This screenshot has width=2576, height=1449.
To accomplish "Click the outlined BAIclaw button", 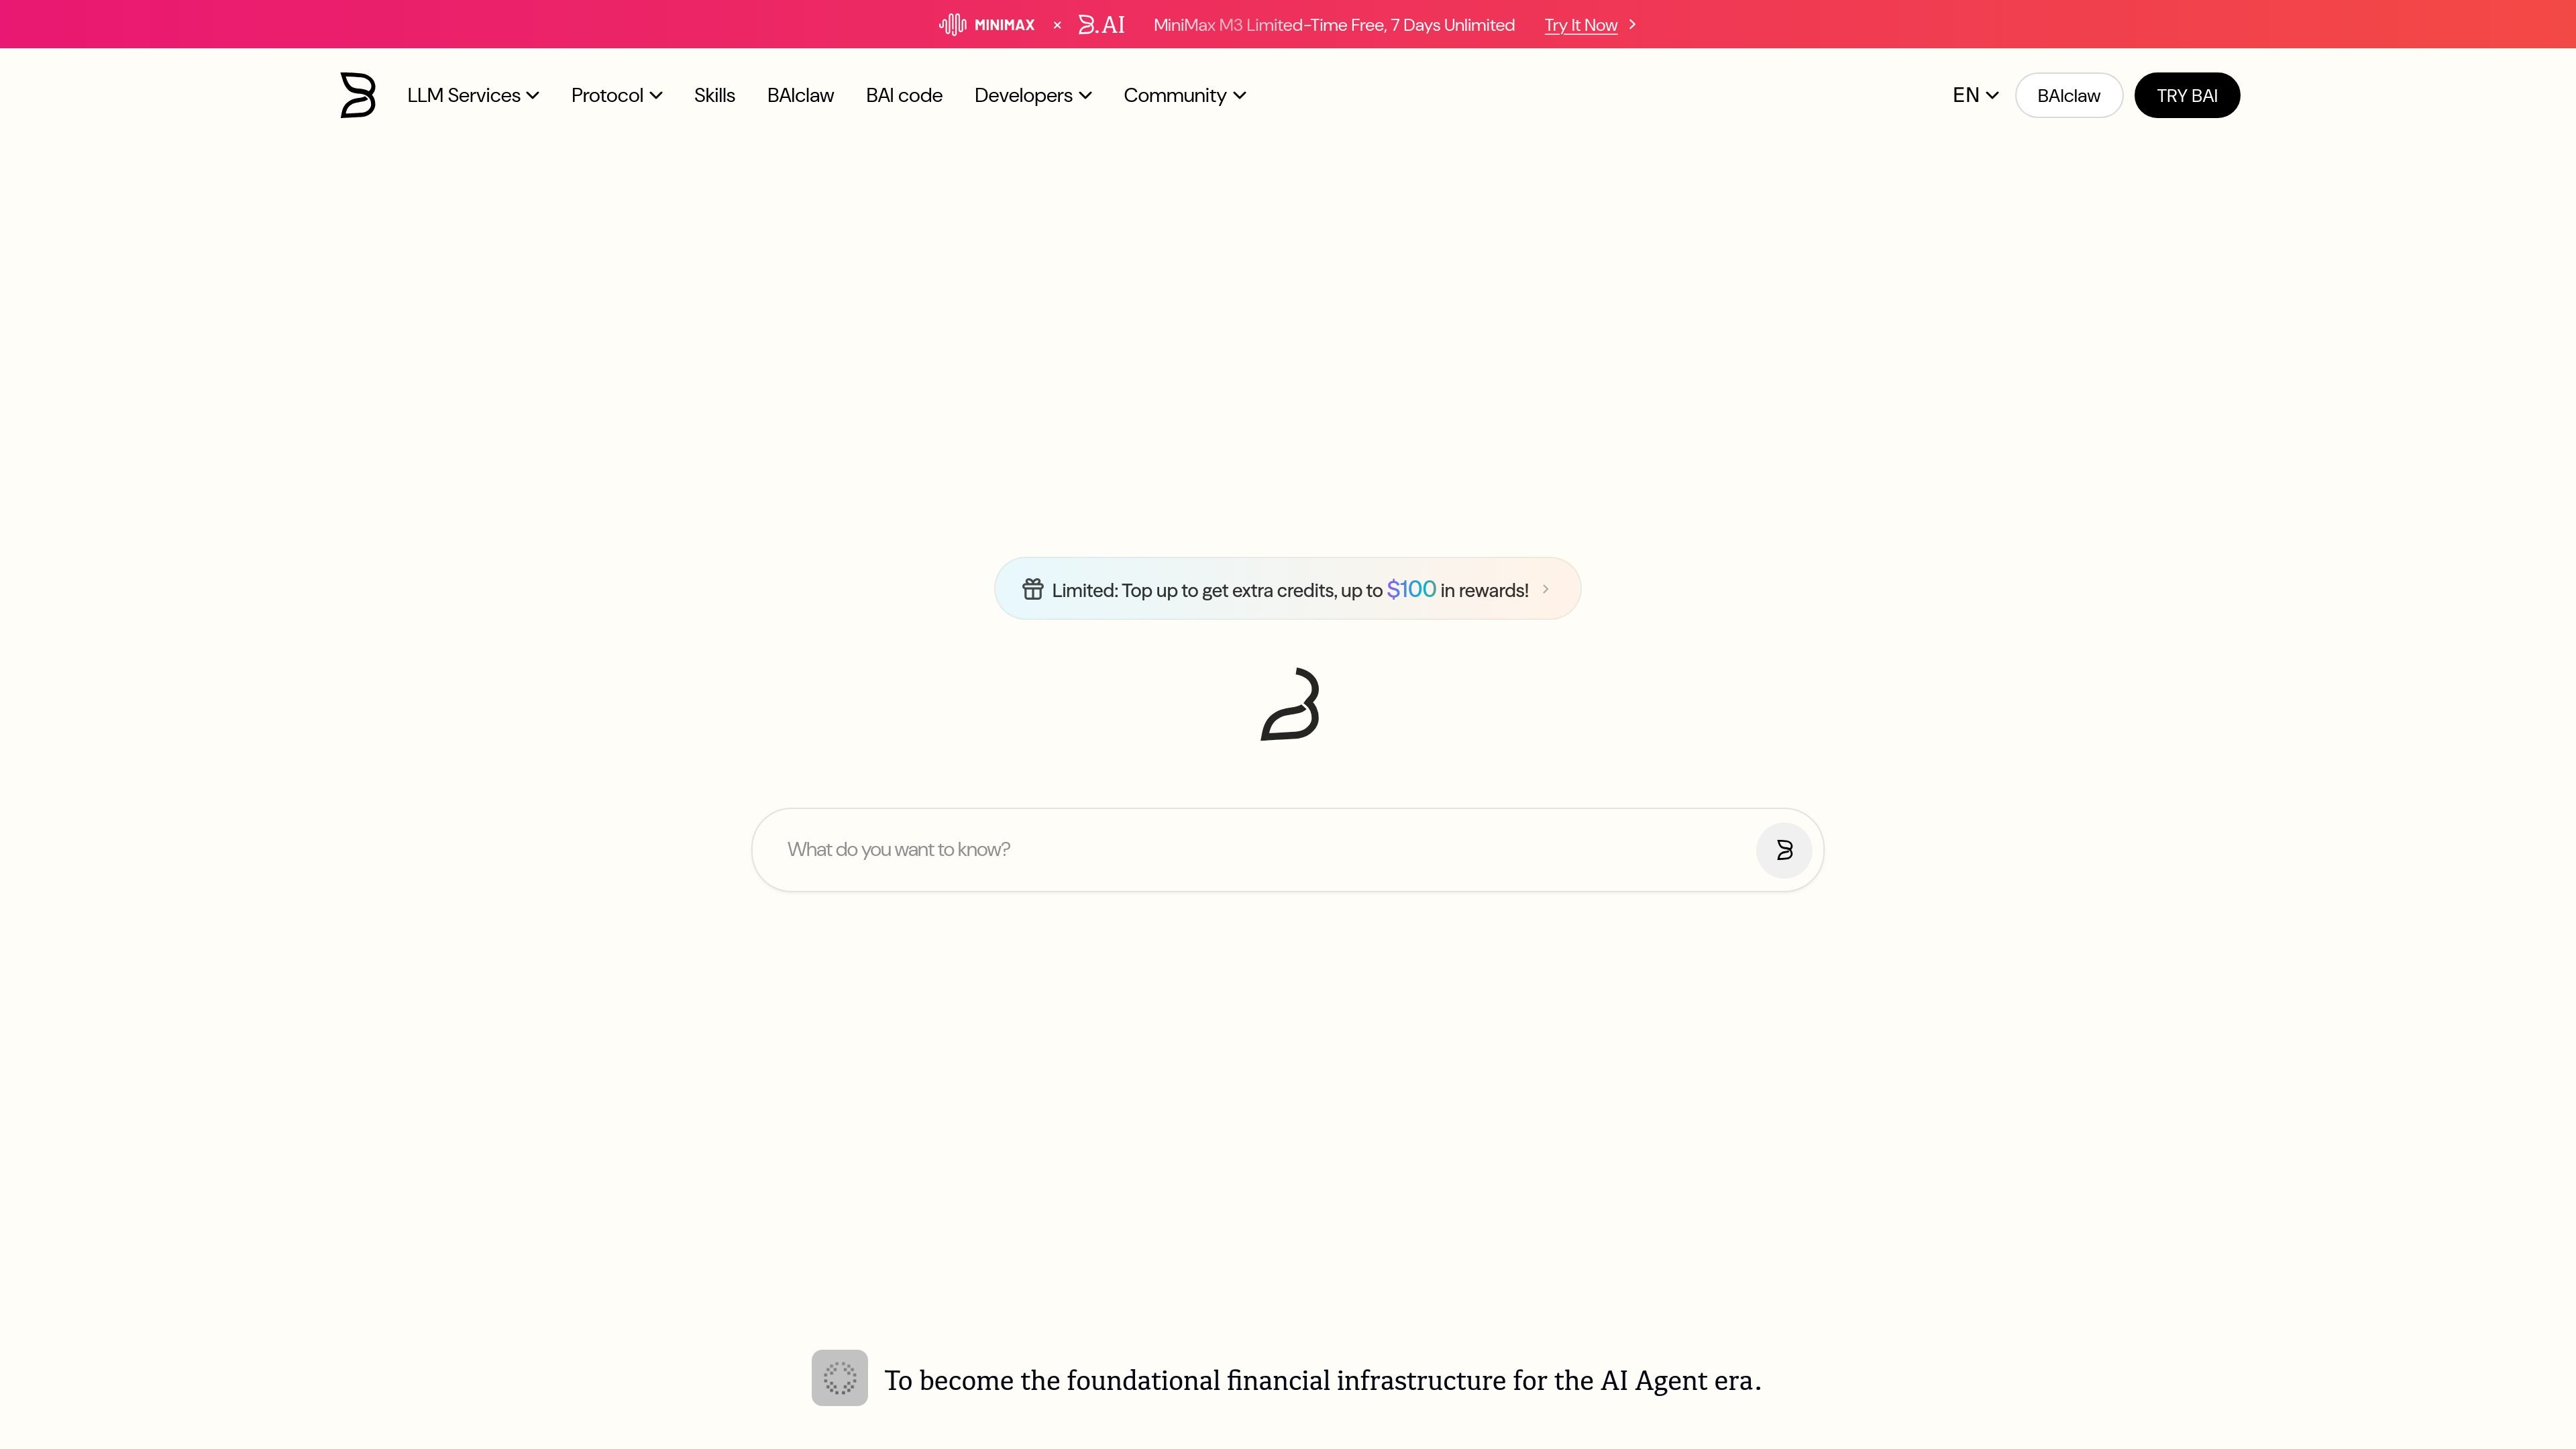I will (x=2068, y=95).
